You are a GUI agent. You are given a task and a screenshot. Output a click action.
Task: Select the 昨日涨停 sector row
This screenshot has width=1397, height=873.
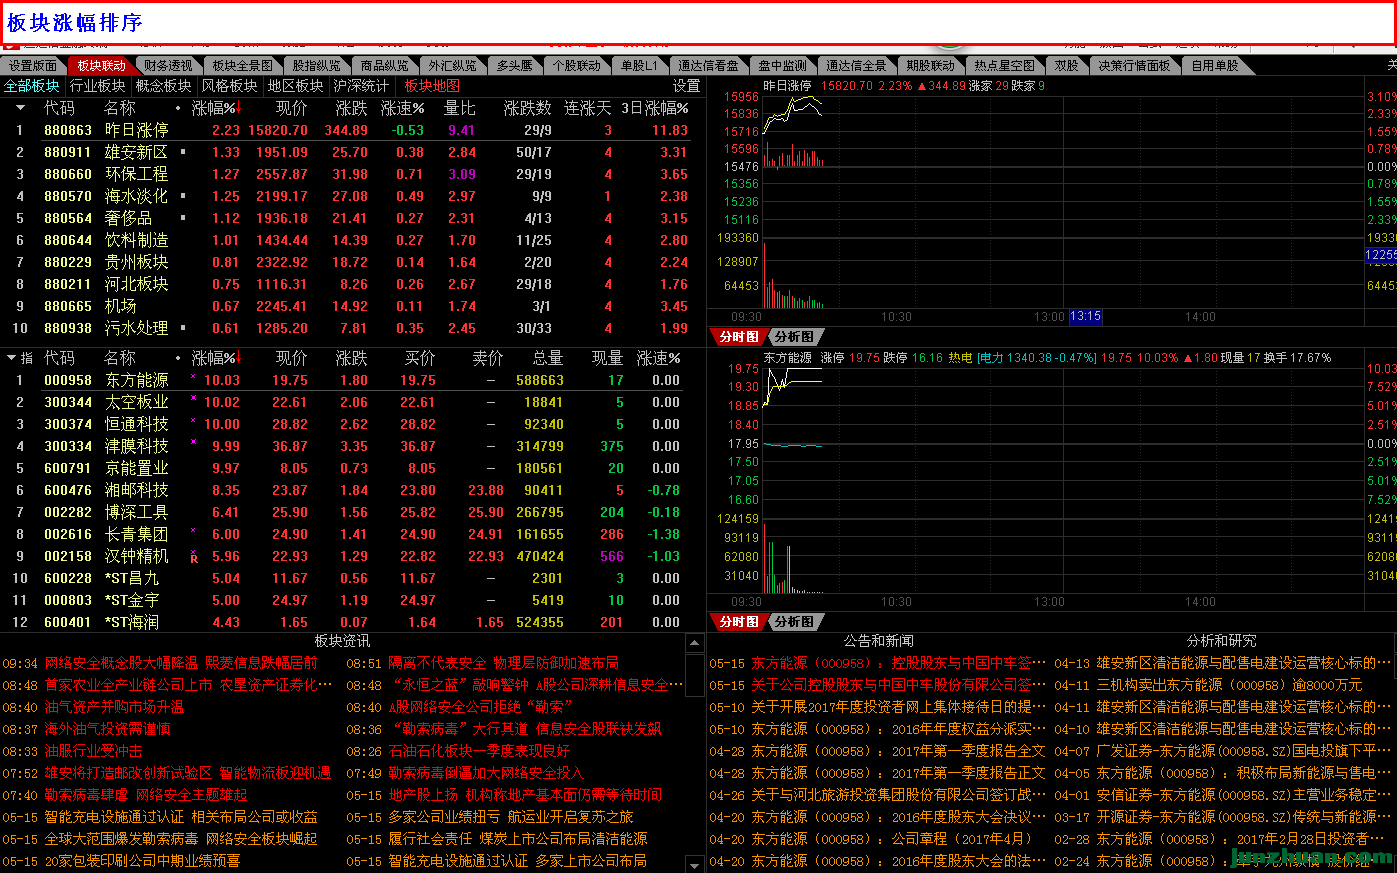[350, 130]
